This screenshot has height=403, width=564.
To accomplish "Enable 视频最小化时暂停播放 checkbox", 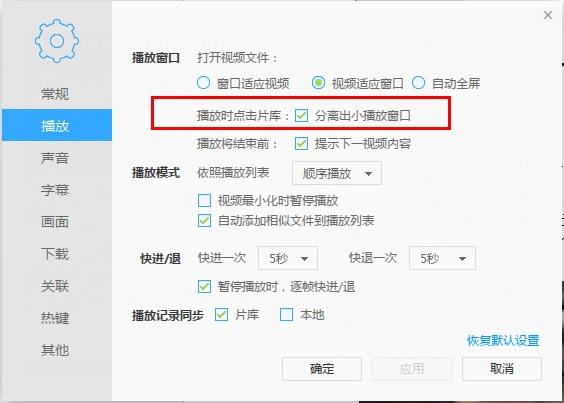I will 204,200.
